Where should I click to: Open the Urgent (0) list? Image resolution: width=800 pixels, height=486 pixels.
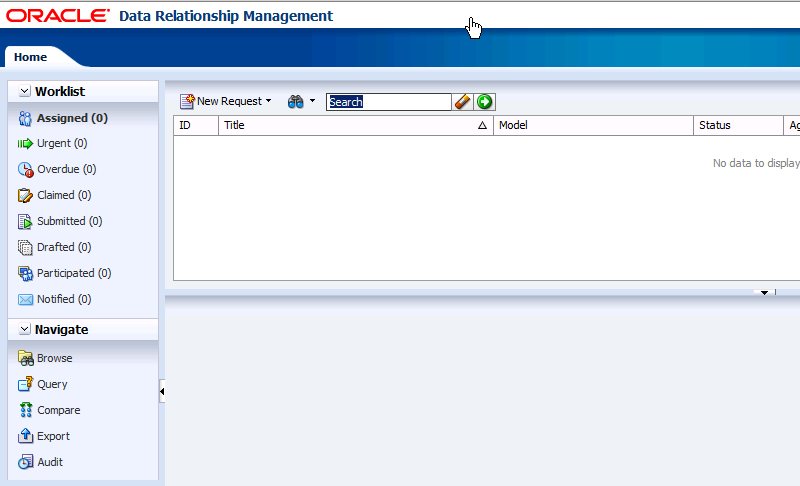[x=62, y=144]
